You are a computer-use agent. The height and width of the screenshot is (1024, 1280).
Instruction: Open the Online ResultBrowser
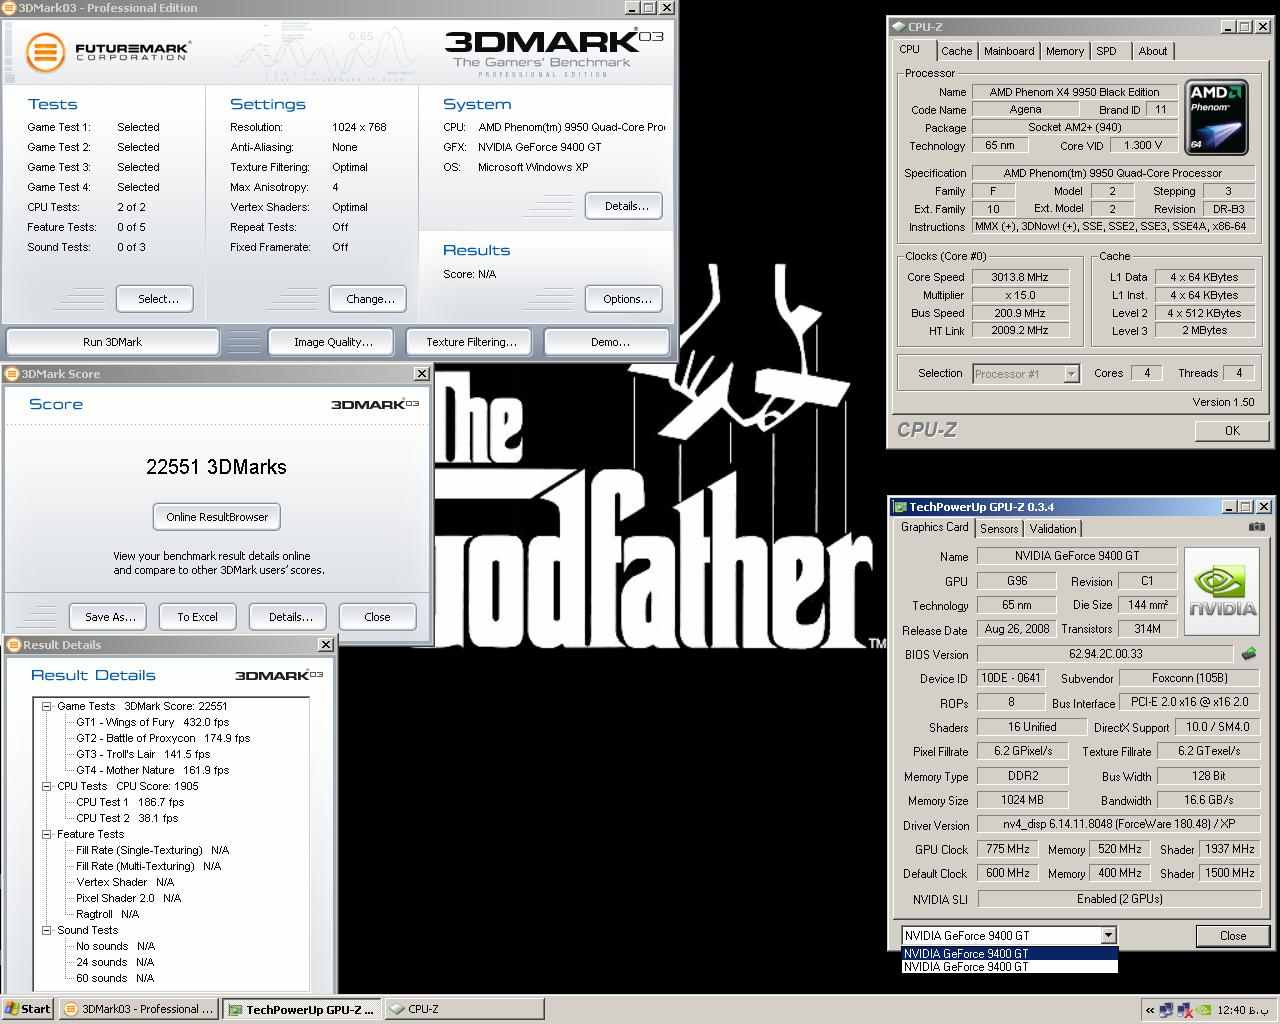(217, 517)
